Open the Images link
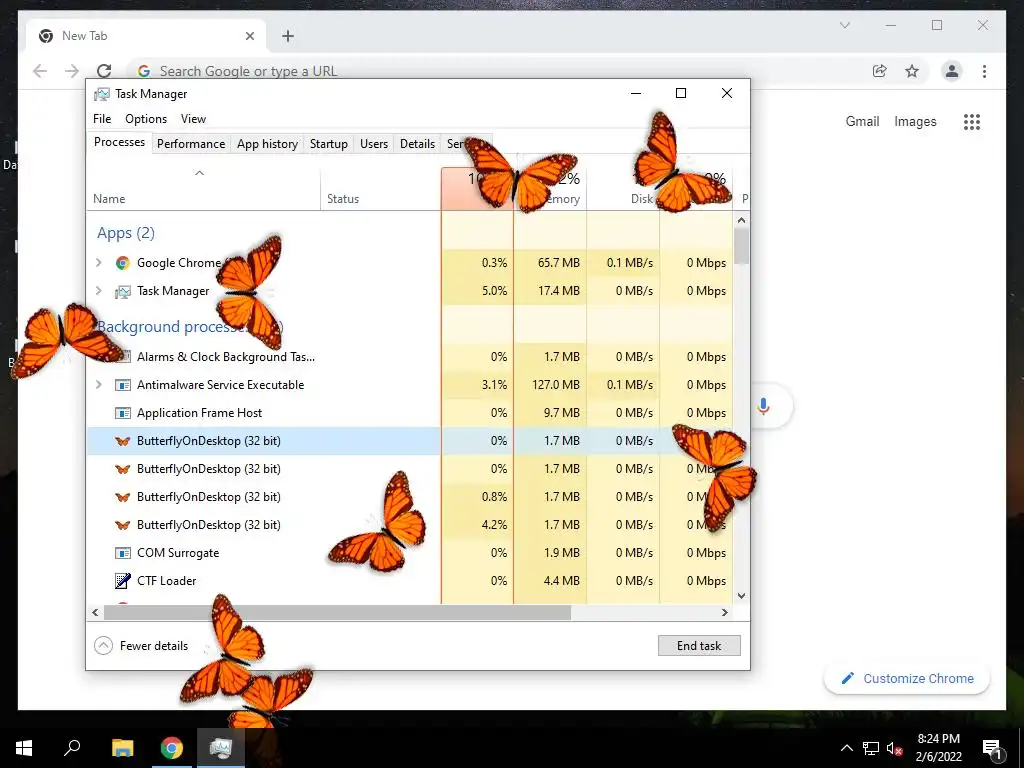The height and width of the screenshot is (768, 1024). coord(915,121)
